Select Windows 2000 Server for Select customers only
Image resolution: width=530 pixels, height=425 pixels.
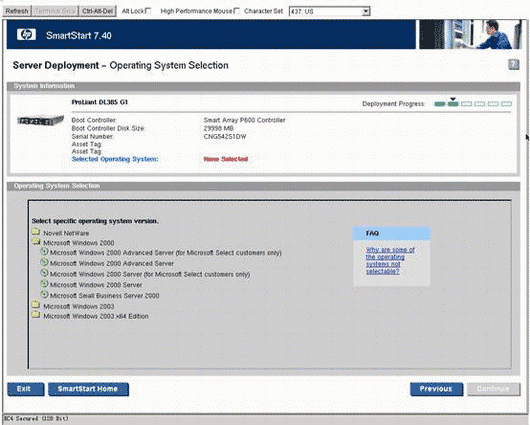pyautogui.click(x=150, y=274)
